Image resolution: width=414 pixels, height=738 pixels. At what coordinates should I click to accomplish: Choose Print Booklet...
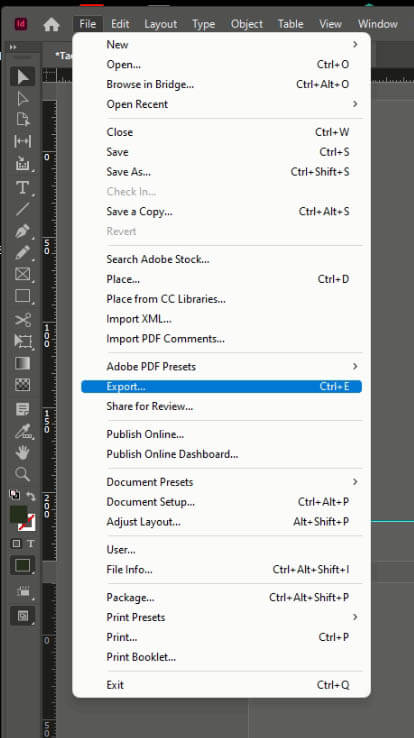222,657
